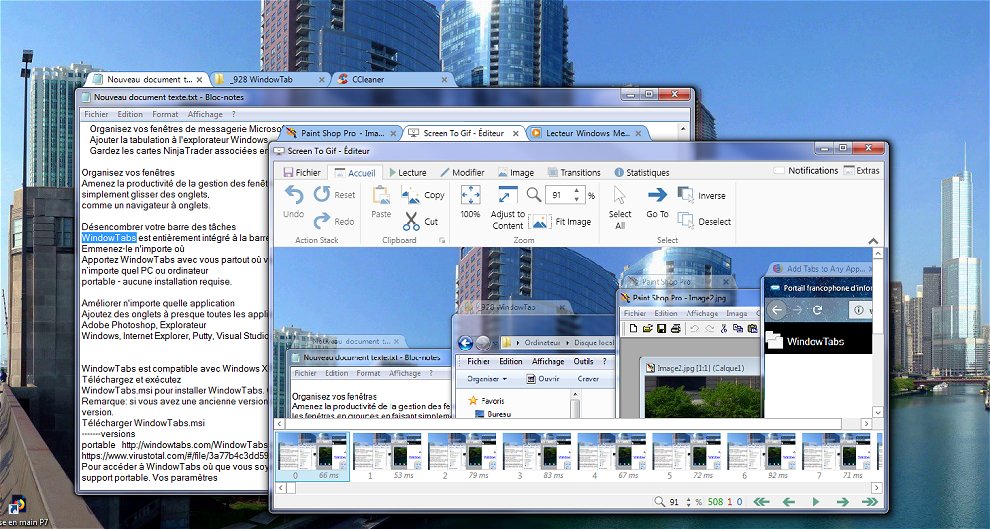Jump to the first frame

point(761,502)
